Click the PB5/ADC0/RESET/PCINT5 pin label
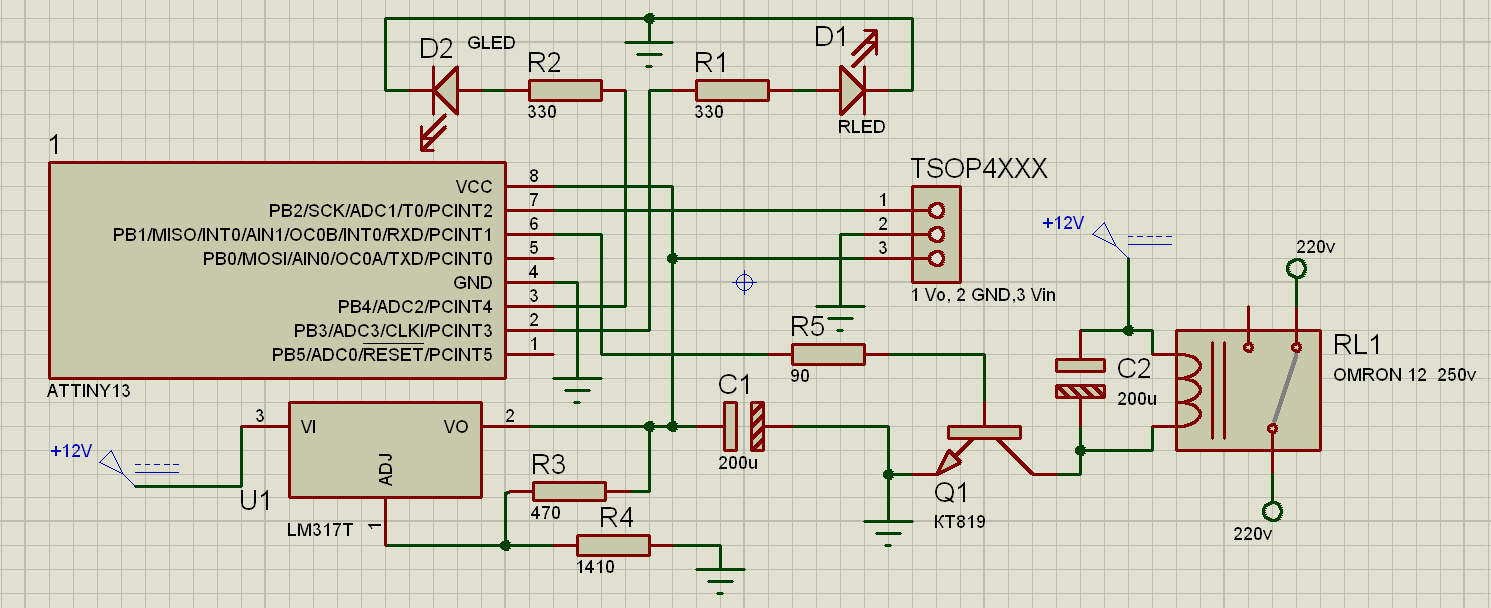Viewport: 1491px width, 608px height. (x=382, y=355)
